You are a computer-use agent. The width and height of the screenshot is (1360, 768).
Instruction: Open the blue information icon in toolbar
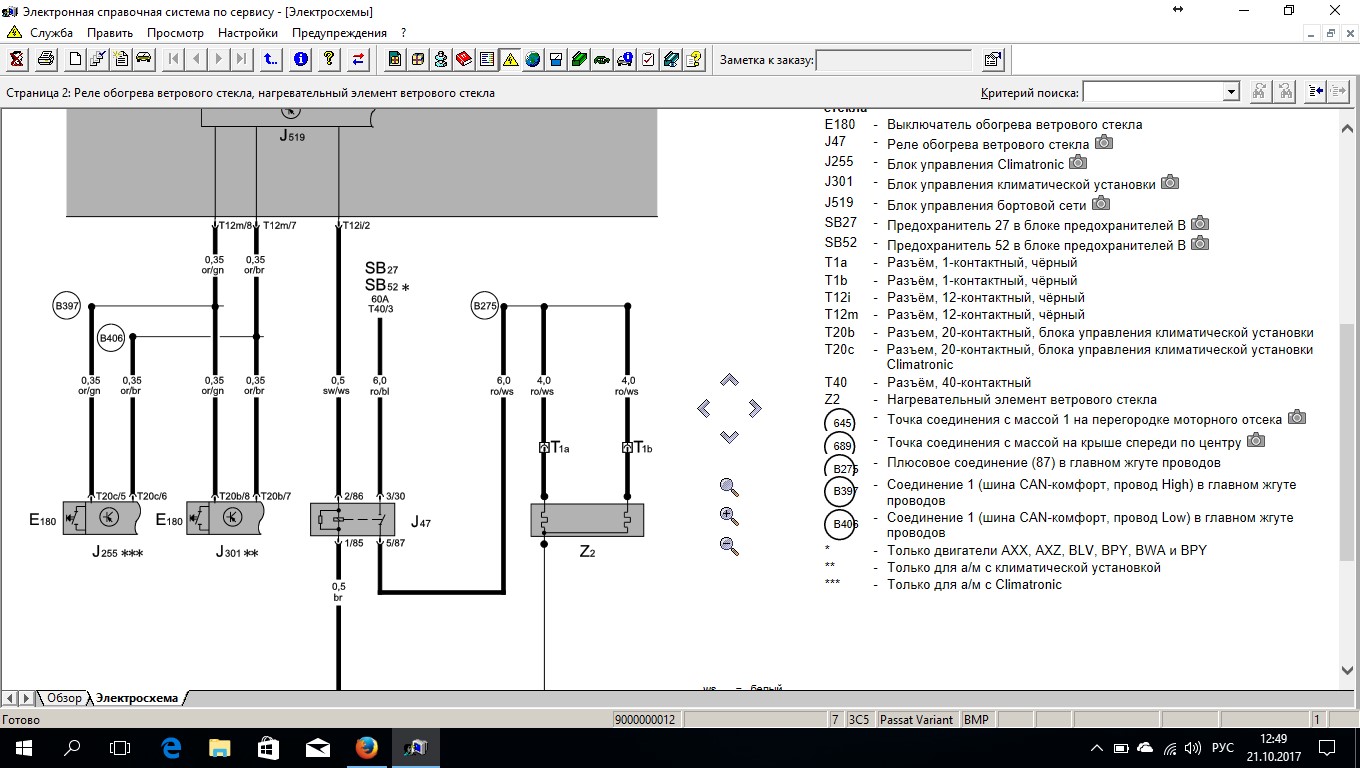click(301, 60)
